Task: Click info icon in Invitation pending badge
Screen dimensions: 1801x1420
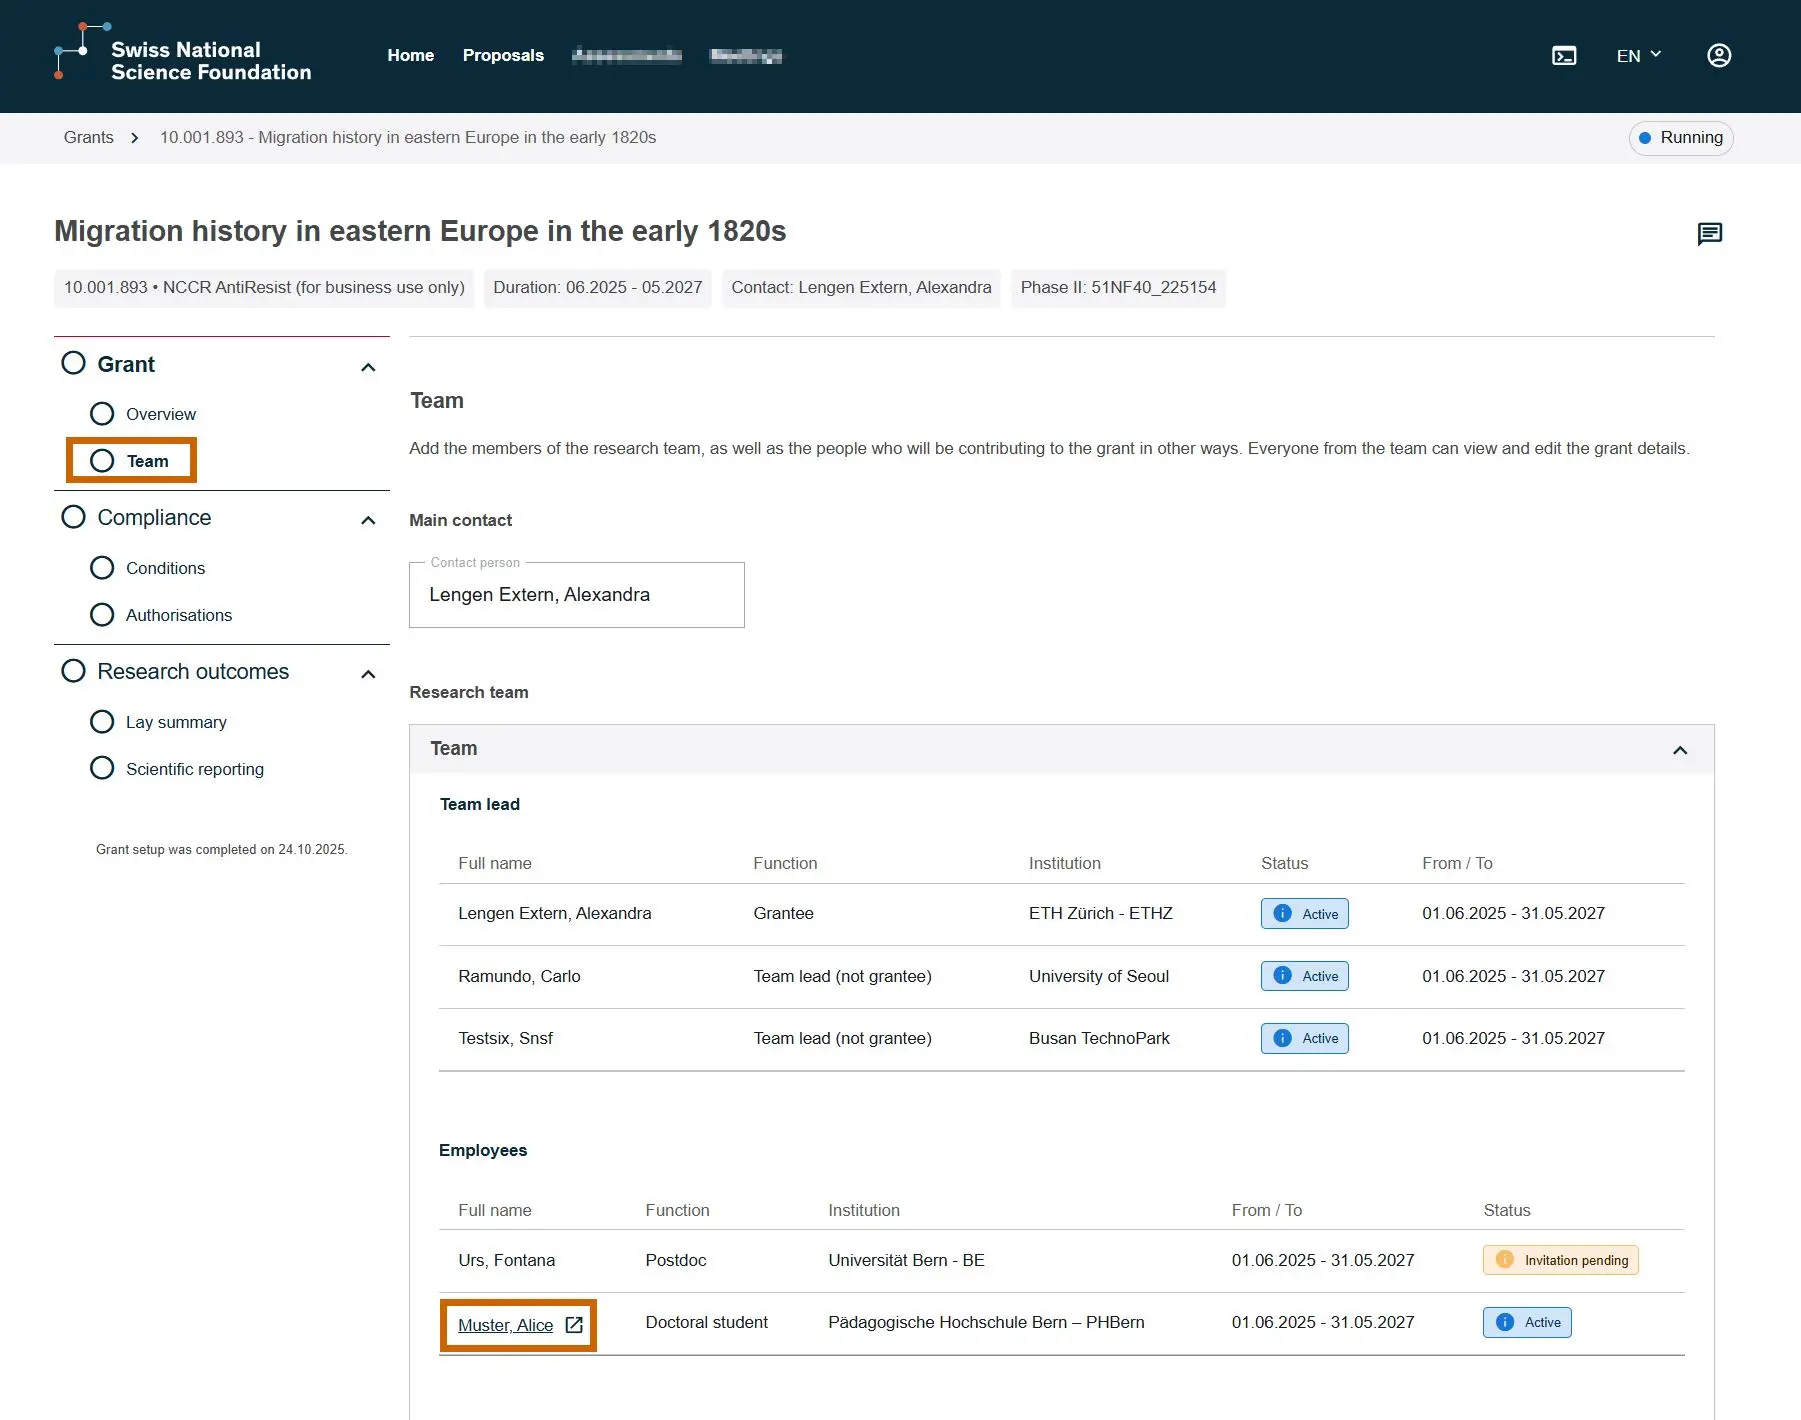Action: (1505, 1260)
